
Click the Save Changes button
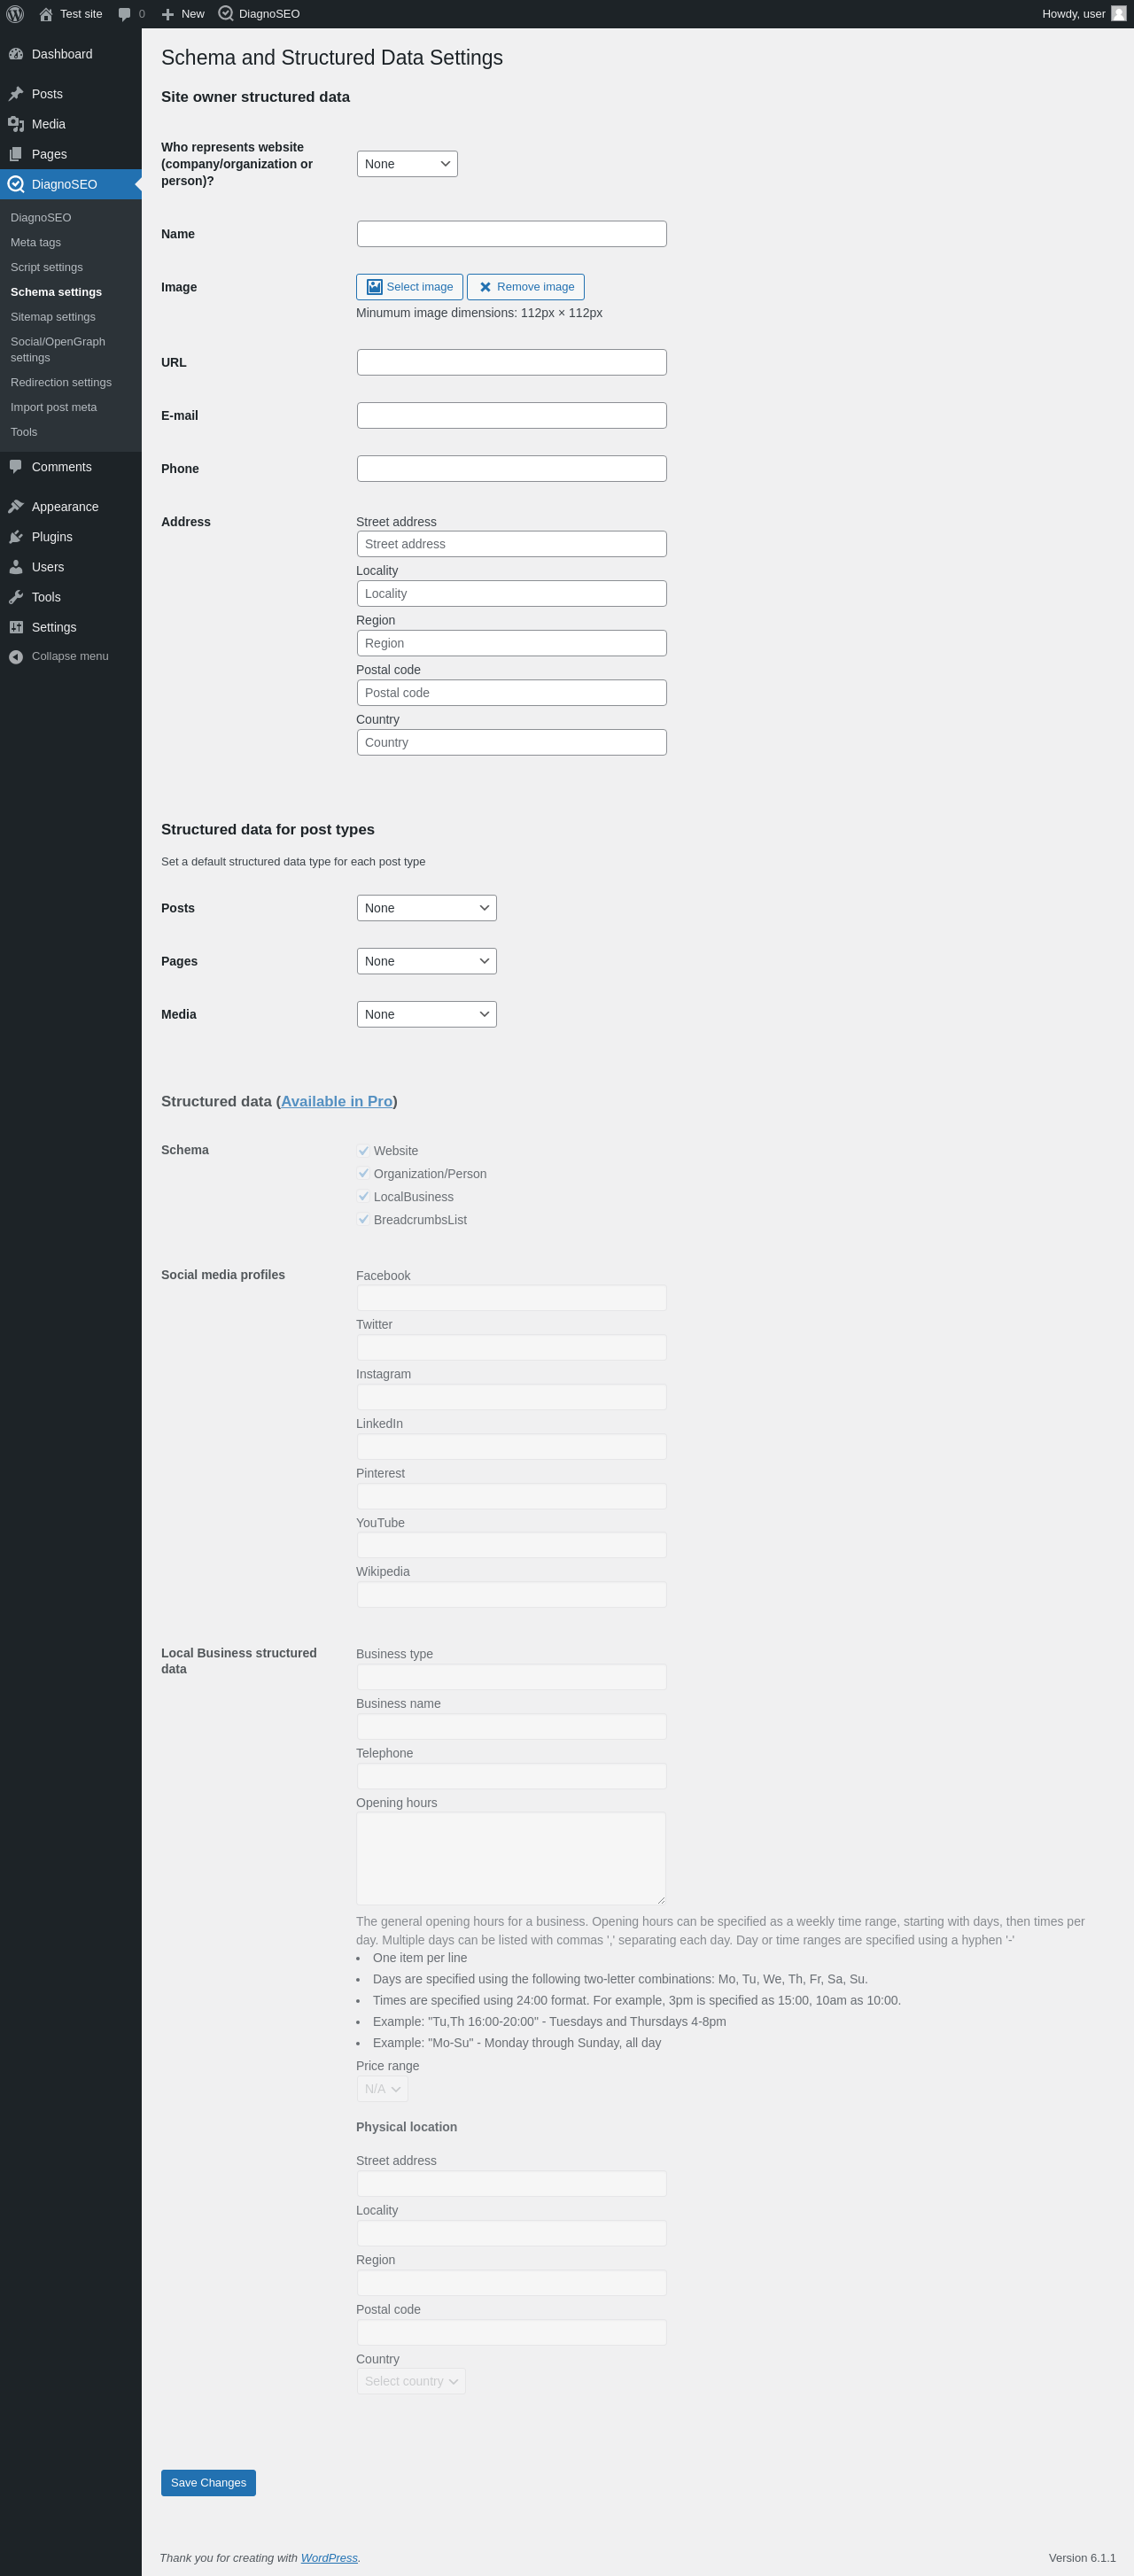click(208, 2482)
